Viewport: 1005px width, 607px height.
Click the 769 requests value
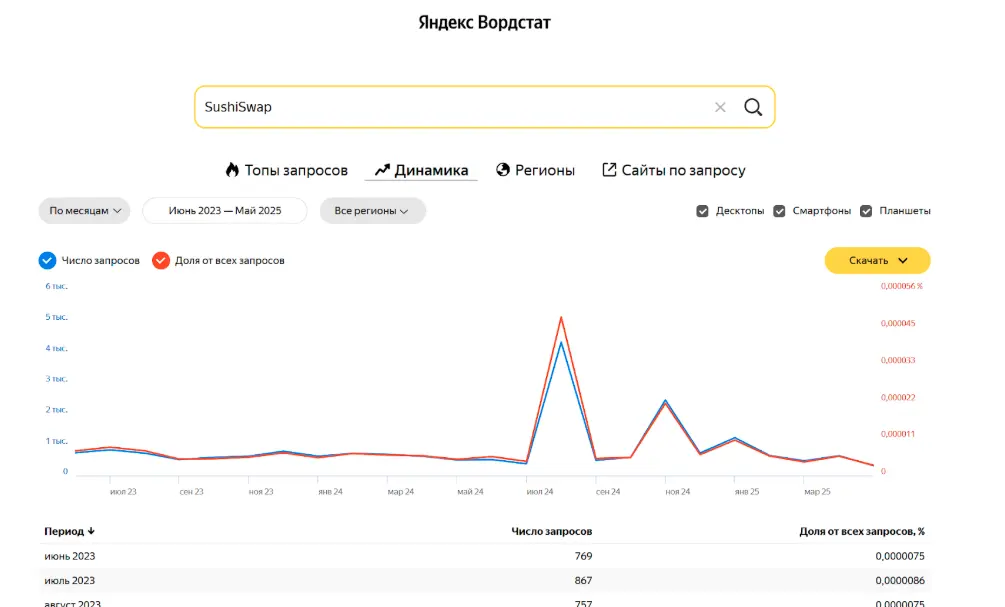pyautogui.click(x=583, y=556)
